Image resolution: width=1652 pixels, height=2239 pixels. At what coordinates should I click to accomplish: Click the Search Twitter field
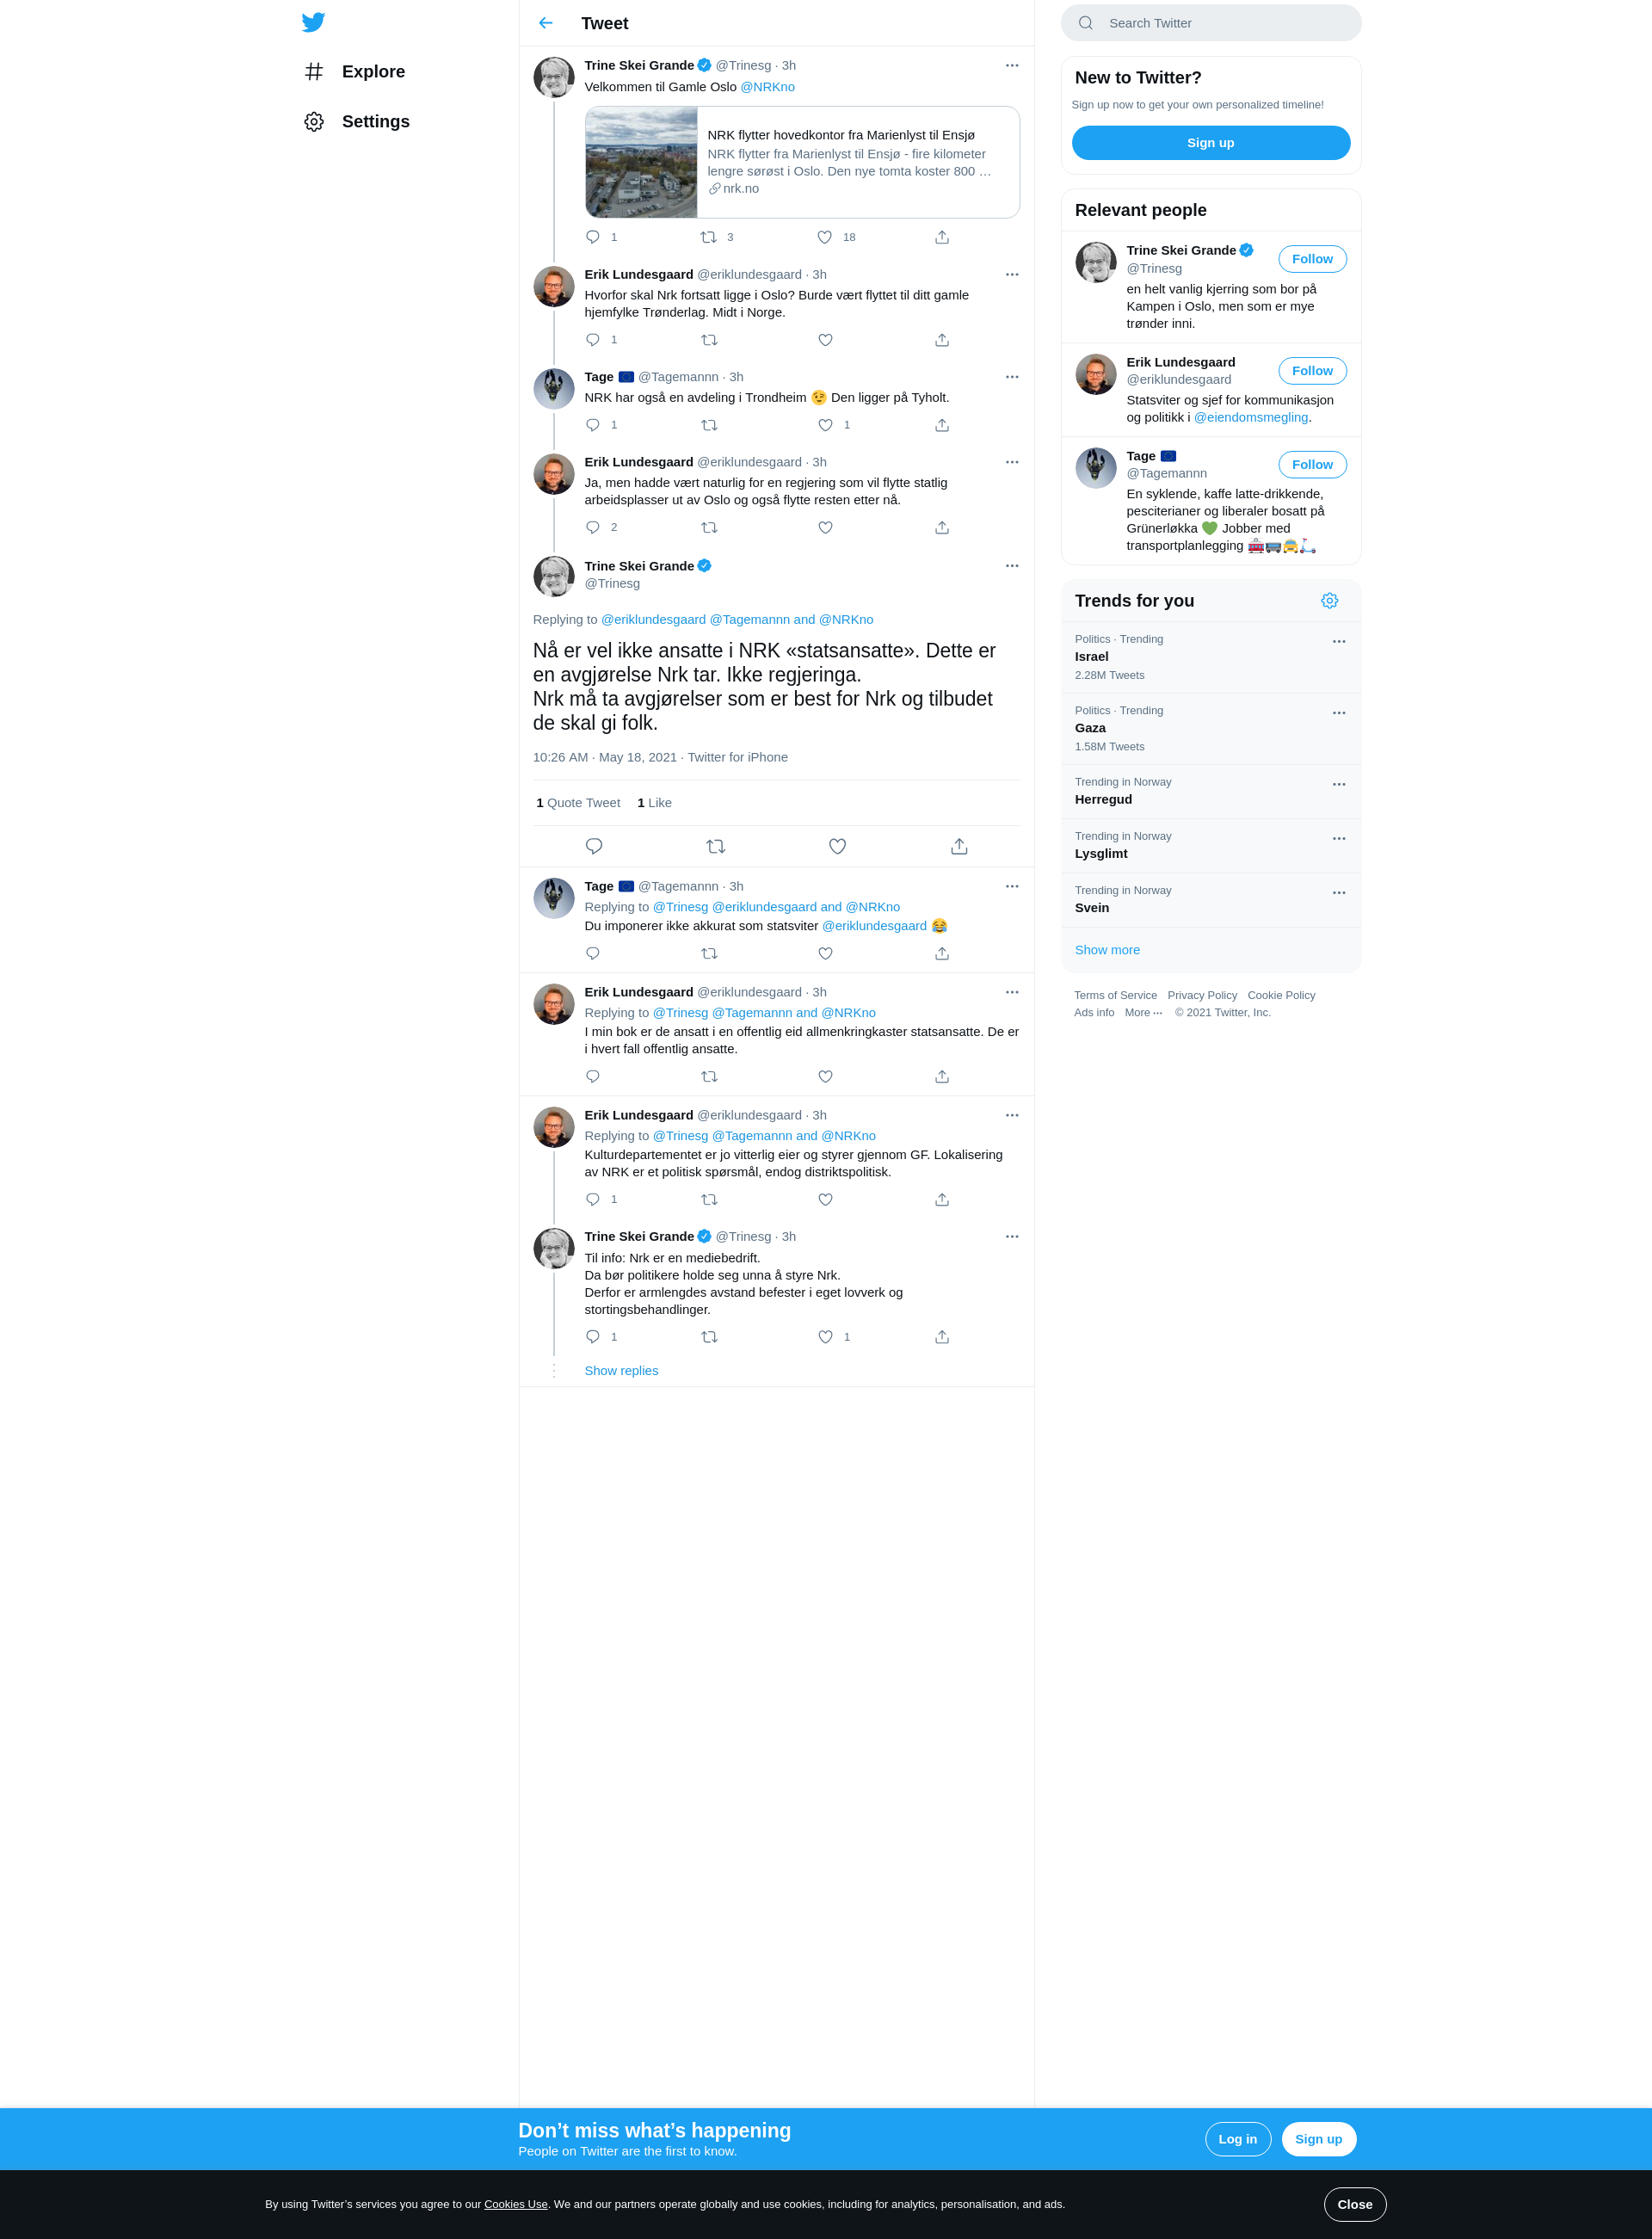click(x=1210, y=23)
